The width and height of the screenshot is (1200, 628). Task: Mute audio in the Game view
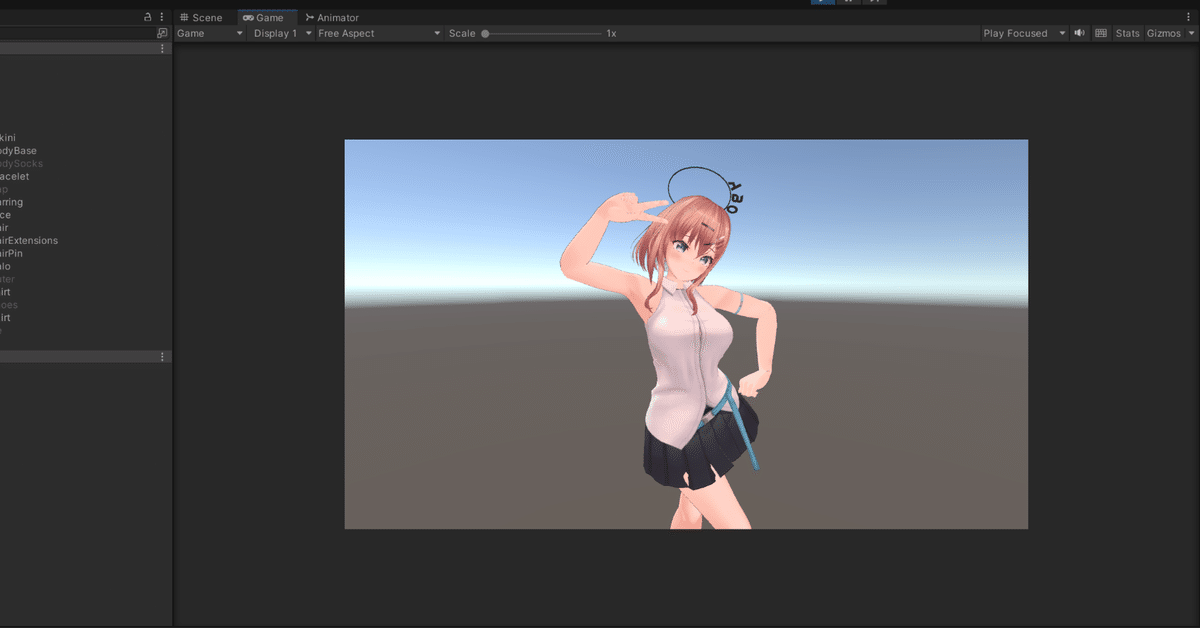[x=1079, y=32]
